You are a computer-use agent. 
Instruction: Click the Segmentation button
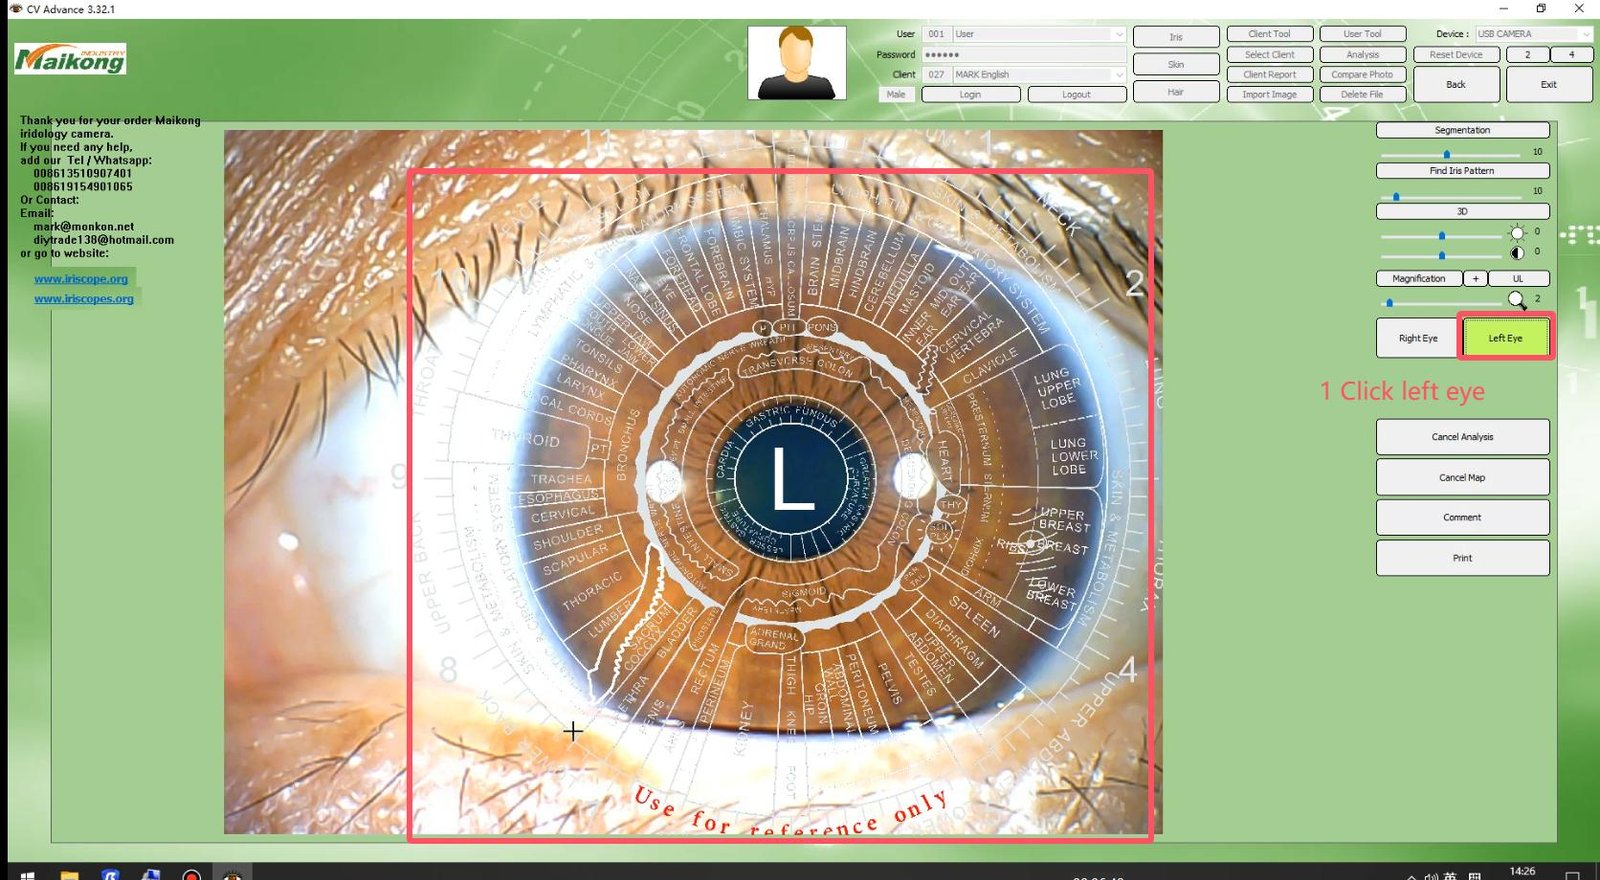1462,130
